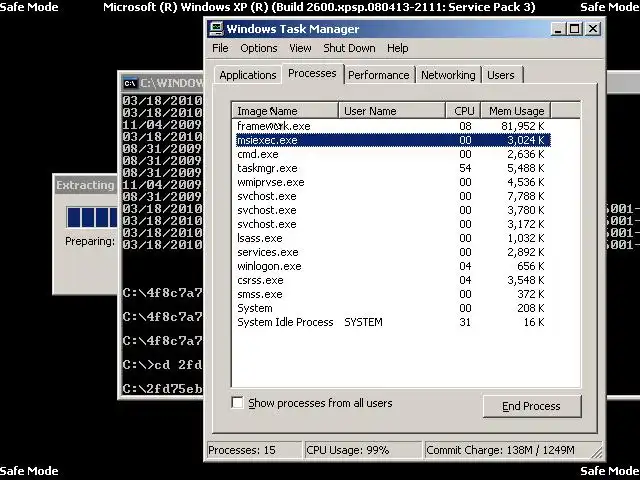Select the csrss.exe process
This screenshot has height=480, width=640.
point(393,280)
